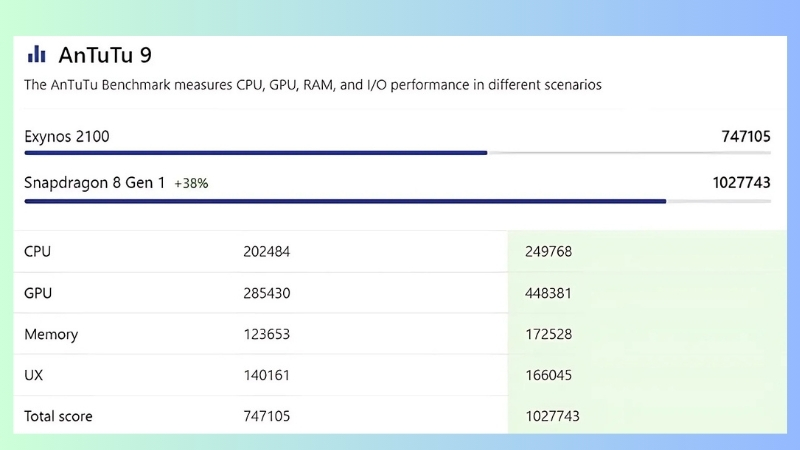Viewport: 800px width, 450px height.
Task: Click the Exynos CPU score 202484
Action: point(267,252)
